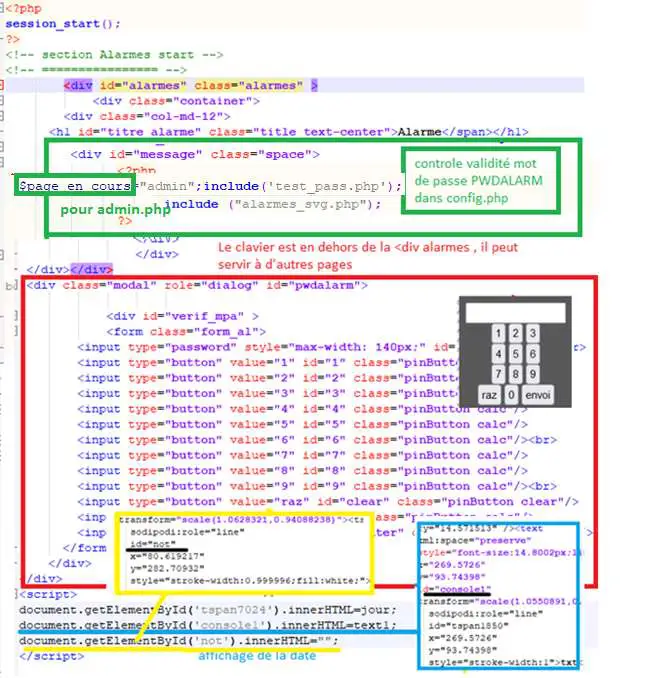The width and height of the screenshot is (661, 678).
Task: Click the keypad digit 9 button
Action: click(x=533, y=374)
